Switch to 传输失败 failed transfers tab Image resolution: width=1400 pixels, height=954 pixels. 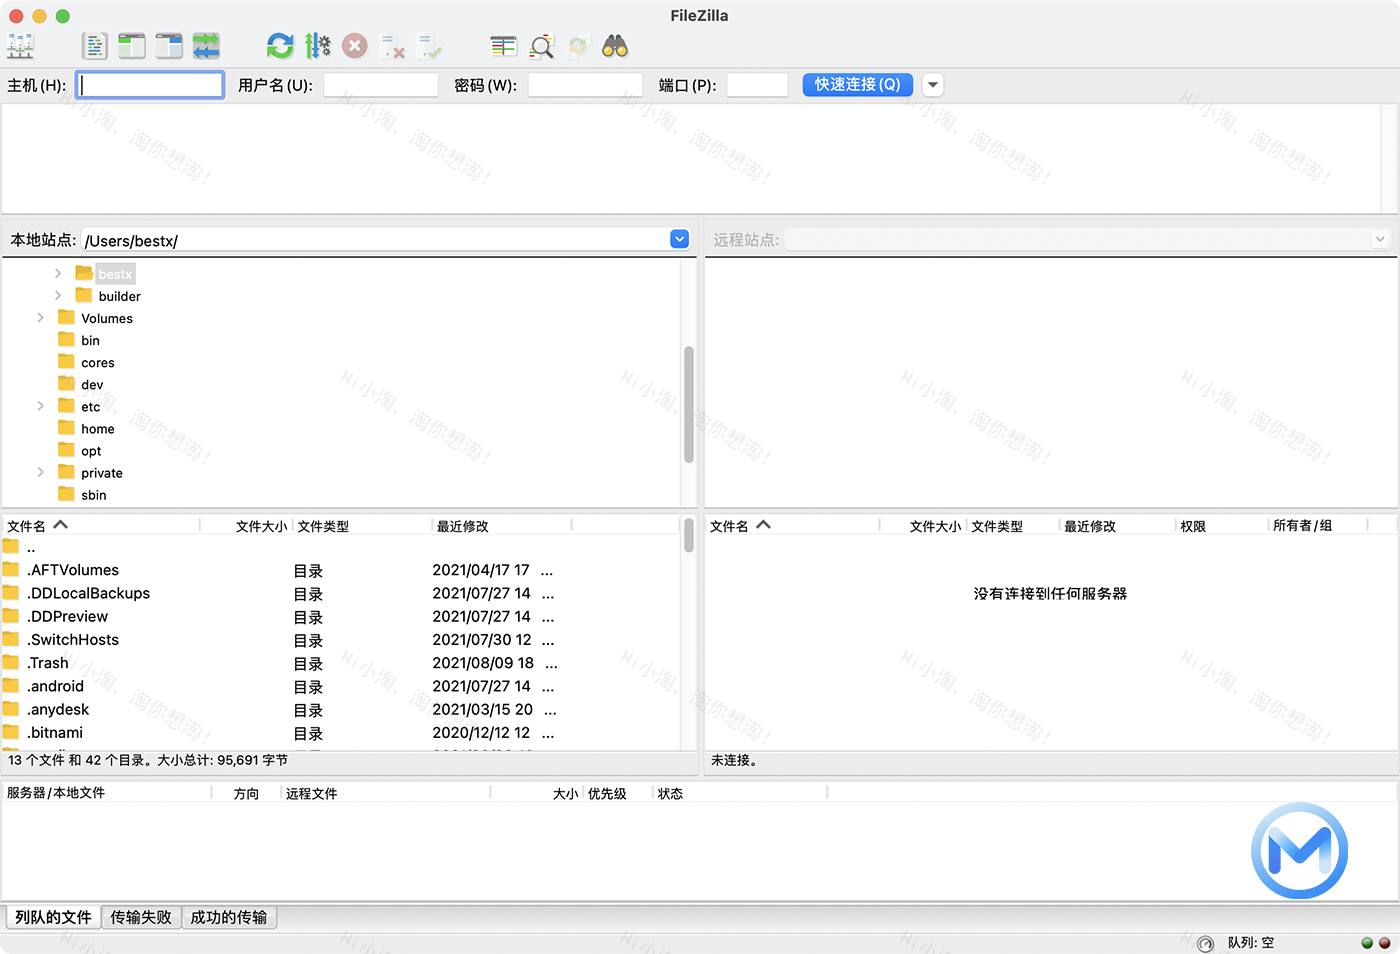click(141, 917)
